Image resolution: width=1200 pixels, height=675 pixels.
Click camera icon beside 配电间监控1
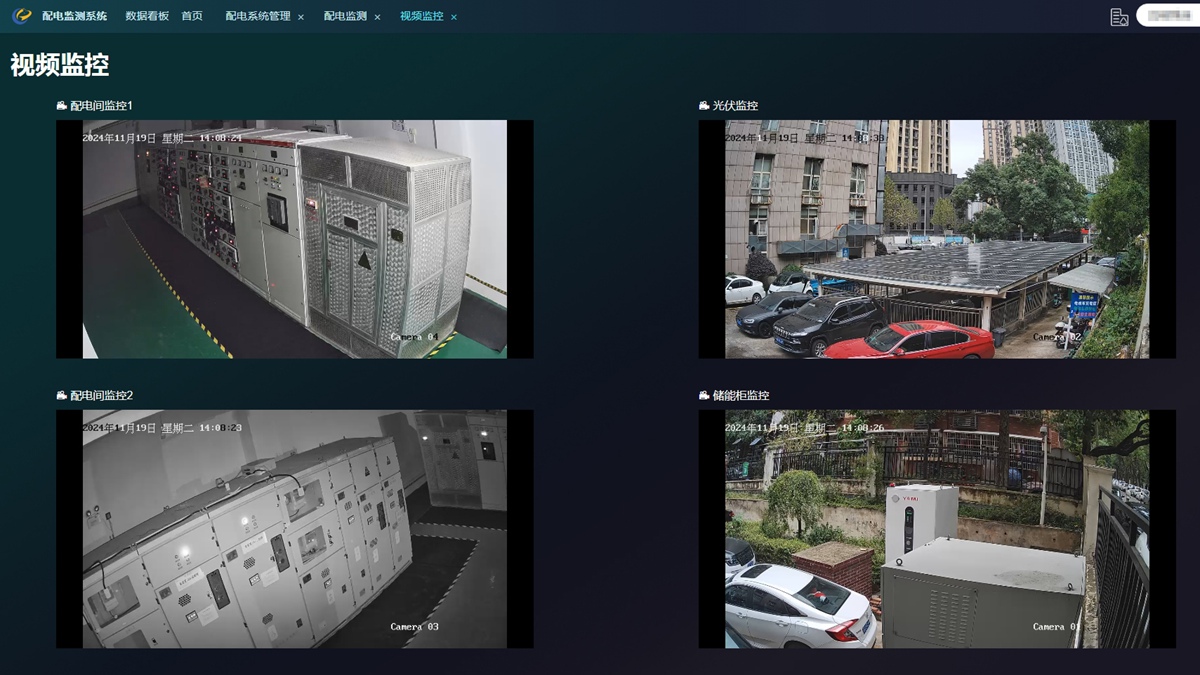pos(62,106)
